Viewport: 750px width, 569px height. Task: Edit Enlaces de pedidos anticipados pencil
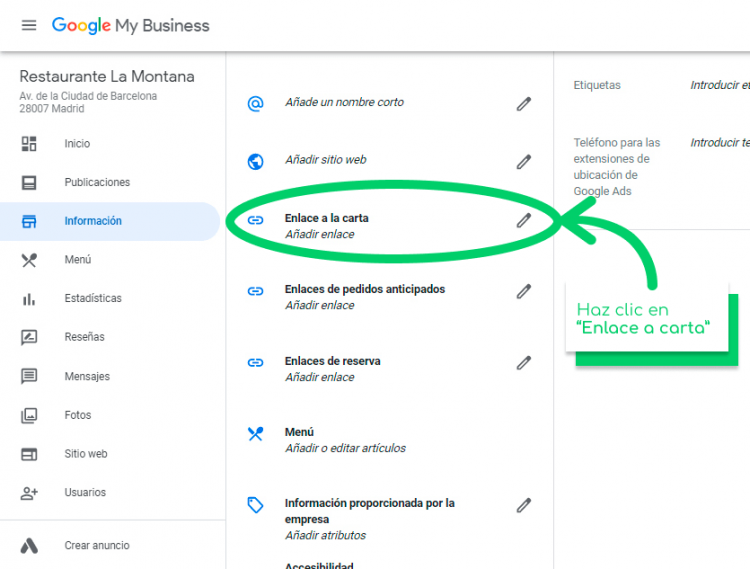pos(524,291)
